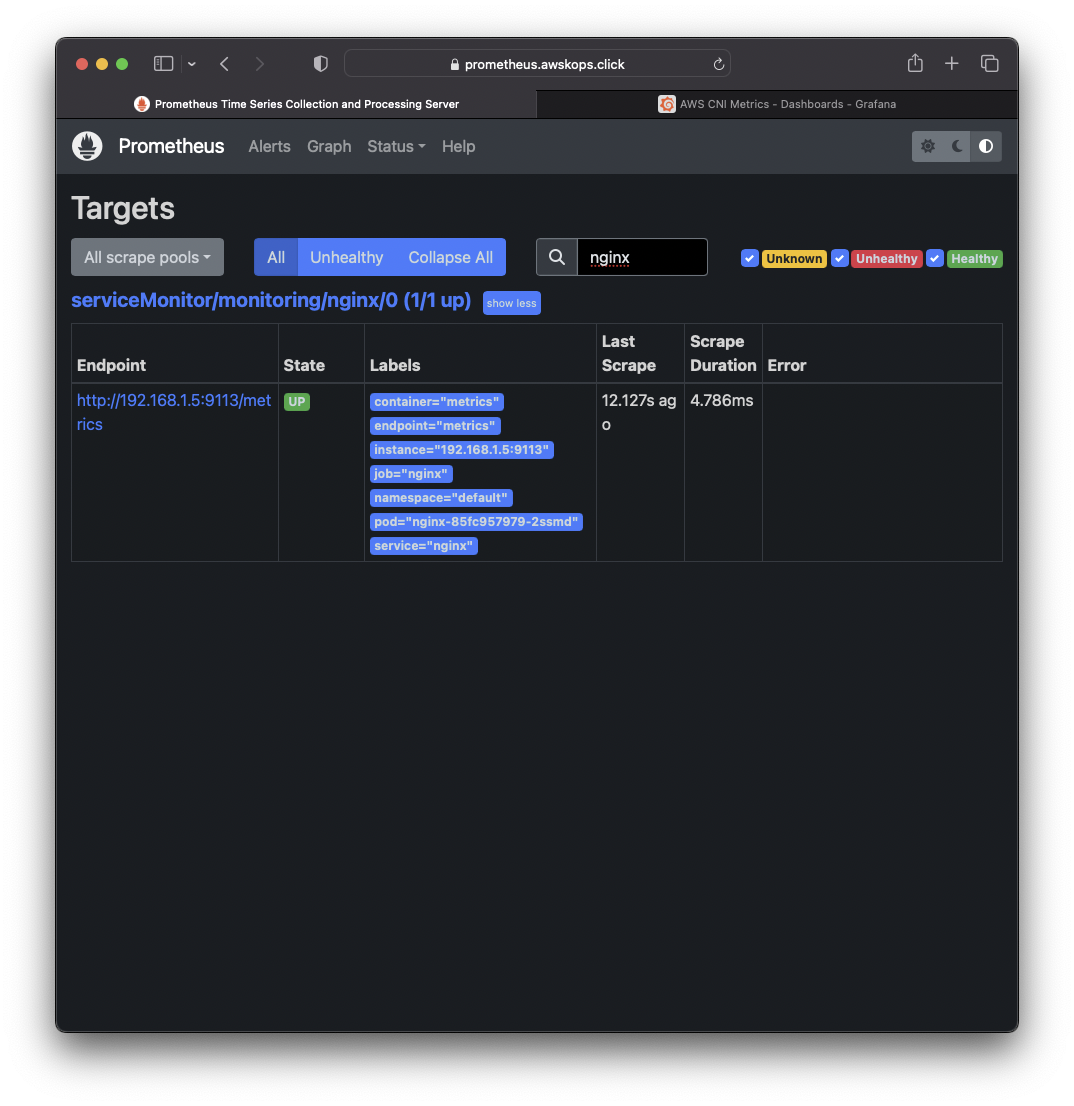Go back to the previous page

(224, 64)
